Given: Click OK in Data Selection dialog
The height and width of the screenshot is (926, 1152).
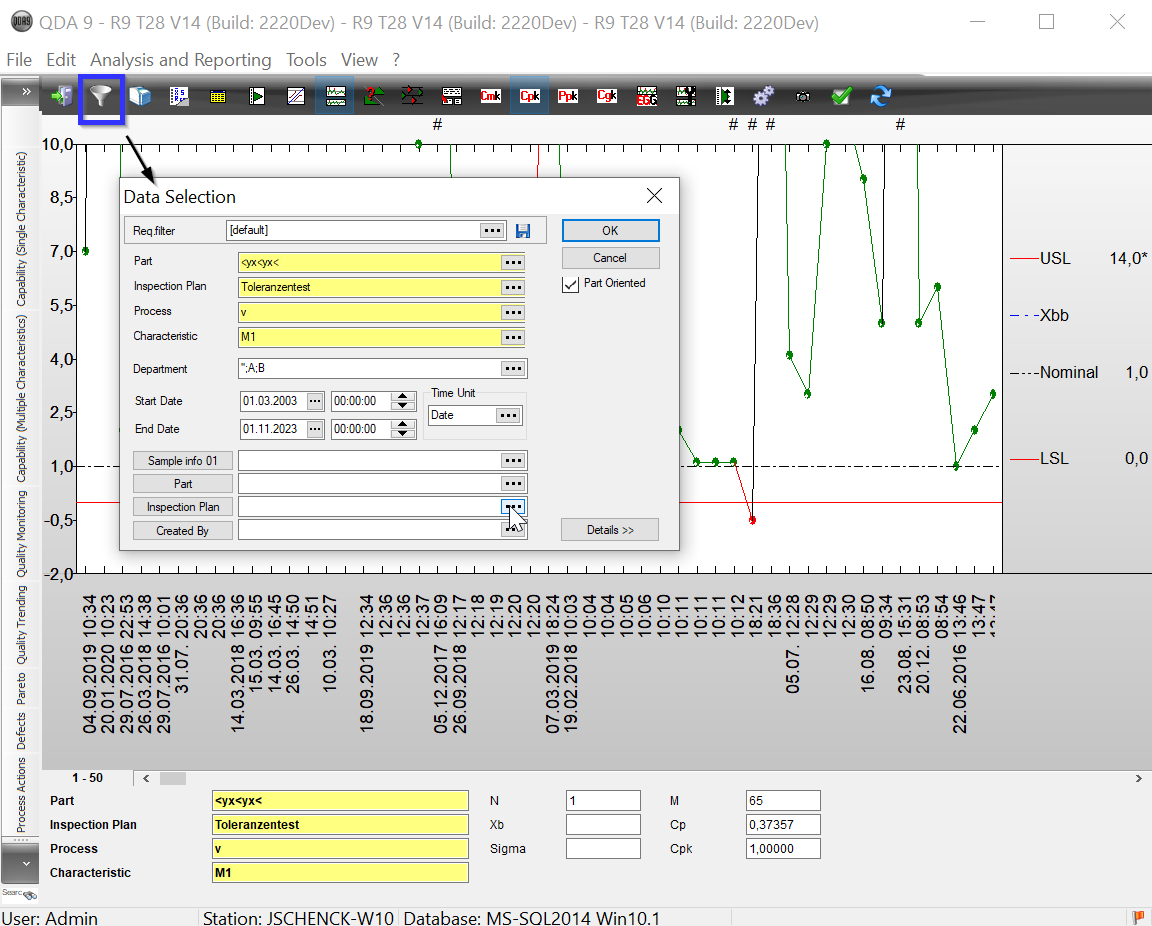Looking at the screenshot, I should coord(610,231).
